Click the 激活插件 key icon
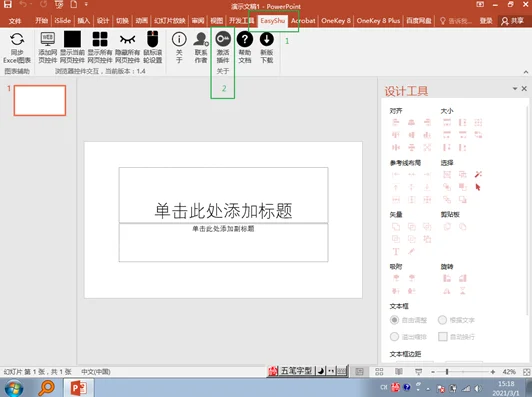Image resolution: width=532 pixels, height=397 pixels. (223, 39)
